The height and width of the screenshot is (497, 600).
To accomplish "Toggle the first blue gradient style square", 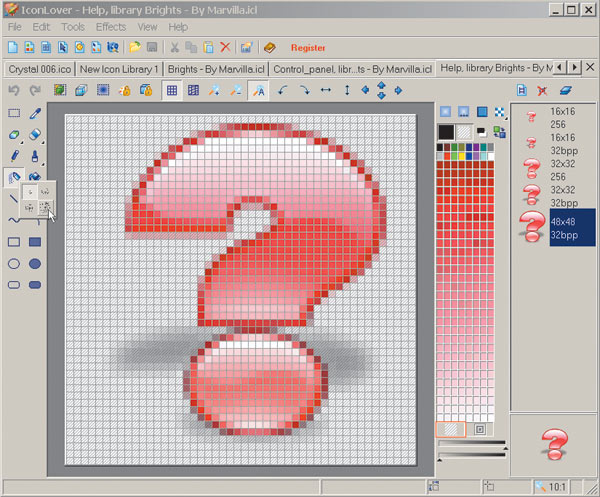I will pos(445,112).
